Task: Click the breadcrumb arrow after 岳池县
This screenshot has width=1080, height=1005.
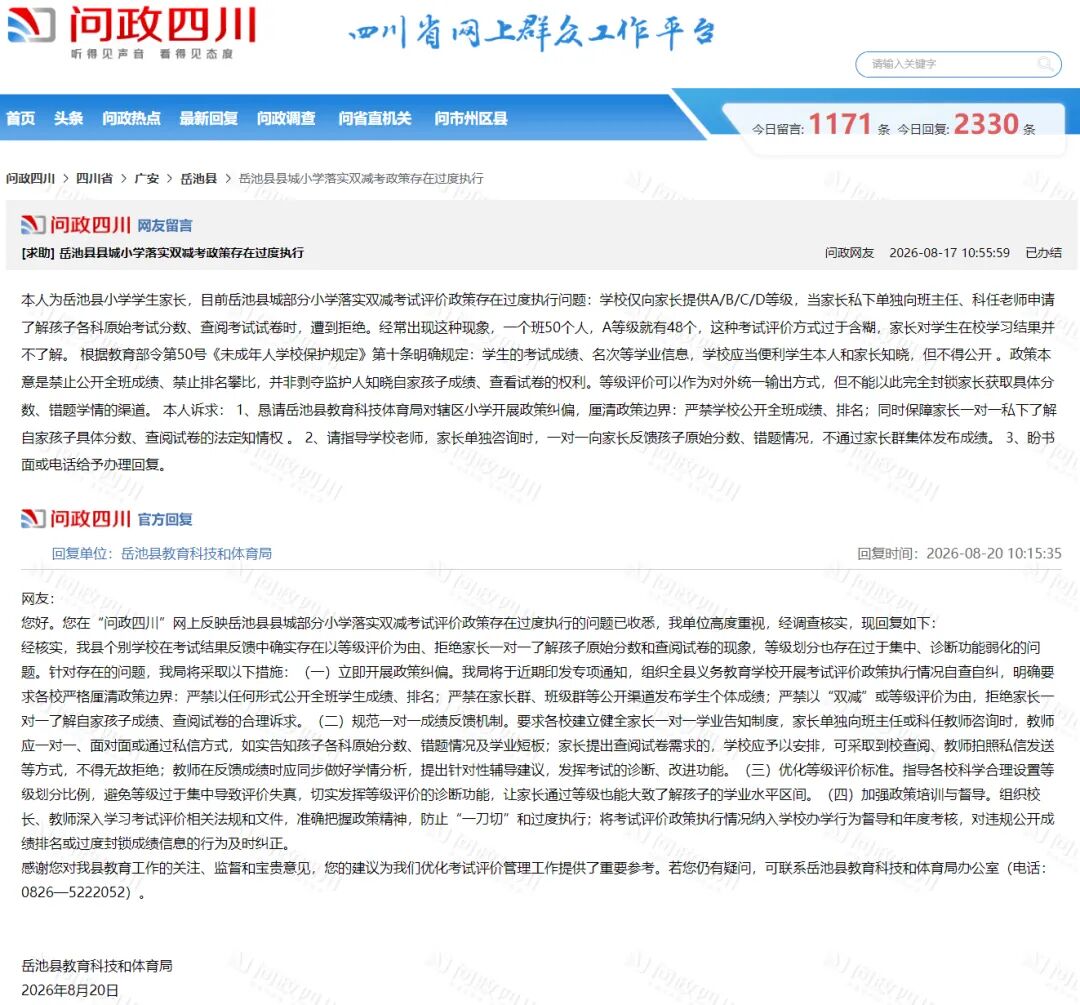Action: (x=227, y=178)
